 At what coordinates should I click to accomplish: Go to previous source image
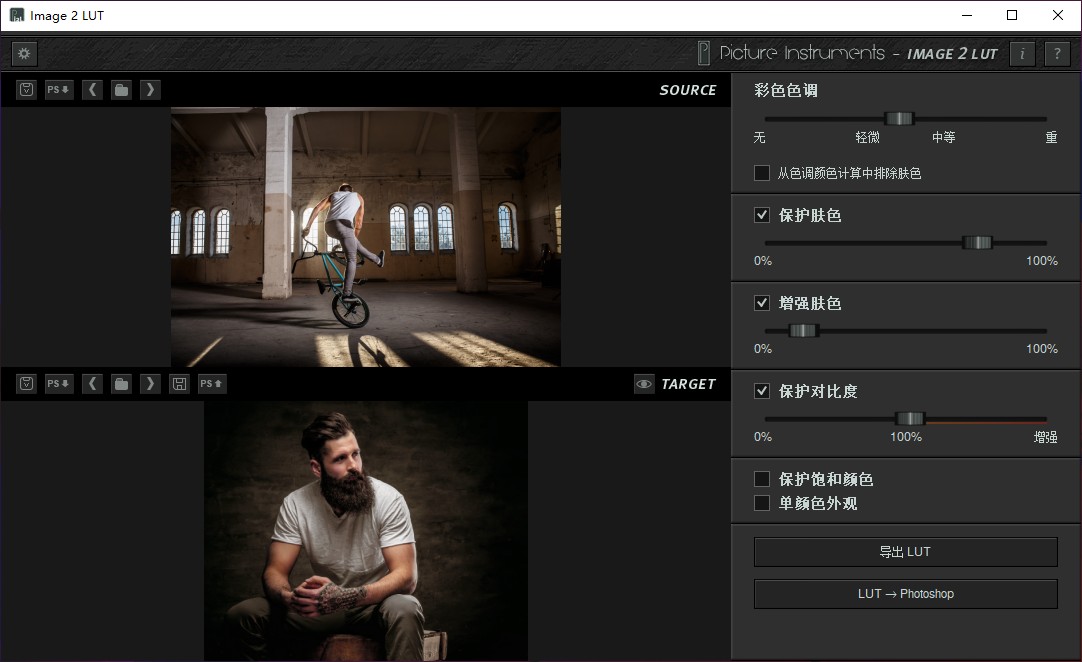point(92,90)
